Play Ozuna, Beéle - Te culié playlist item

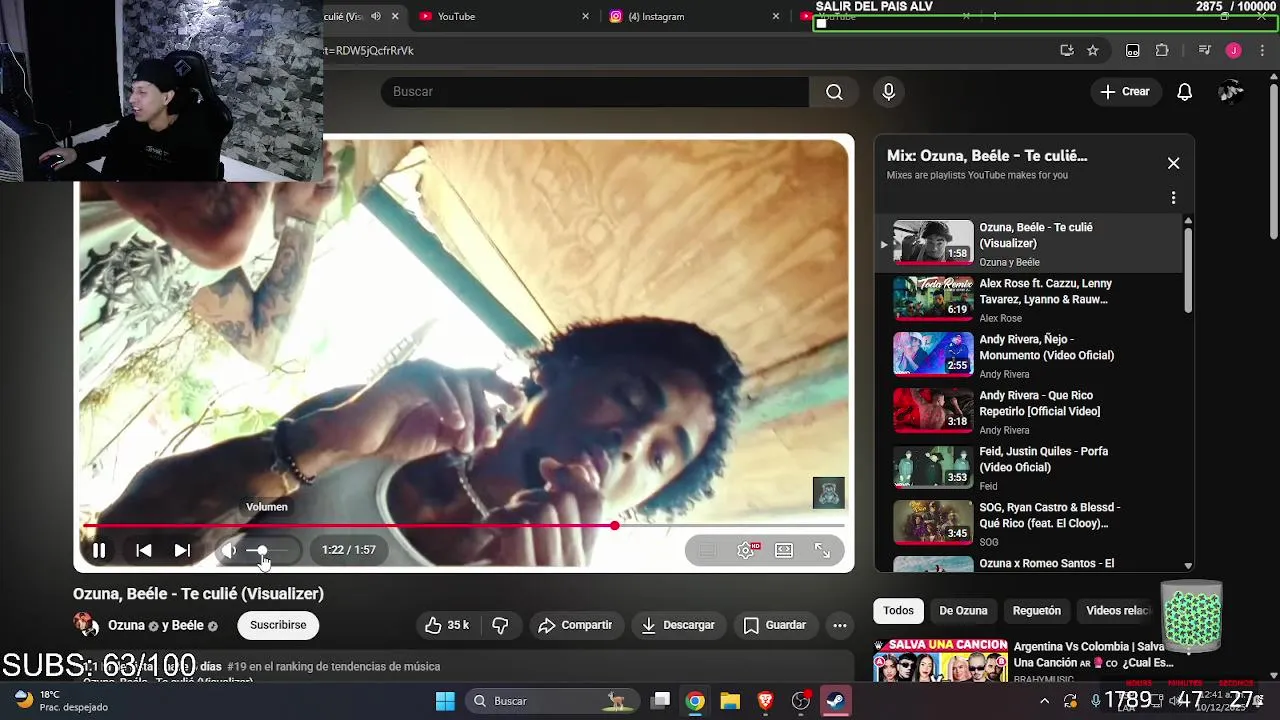click(x=1028, y=244)
